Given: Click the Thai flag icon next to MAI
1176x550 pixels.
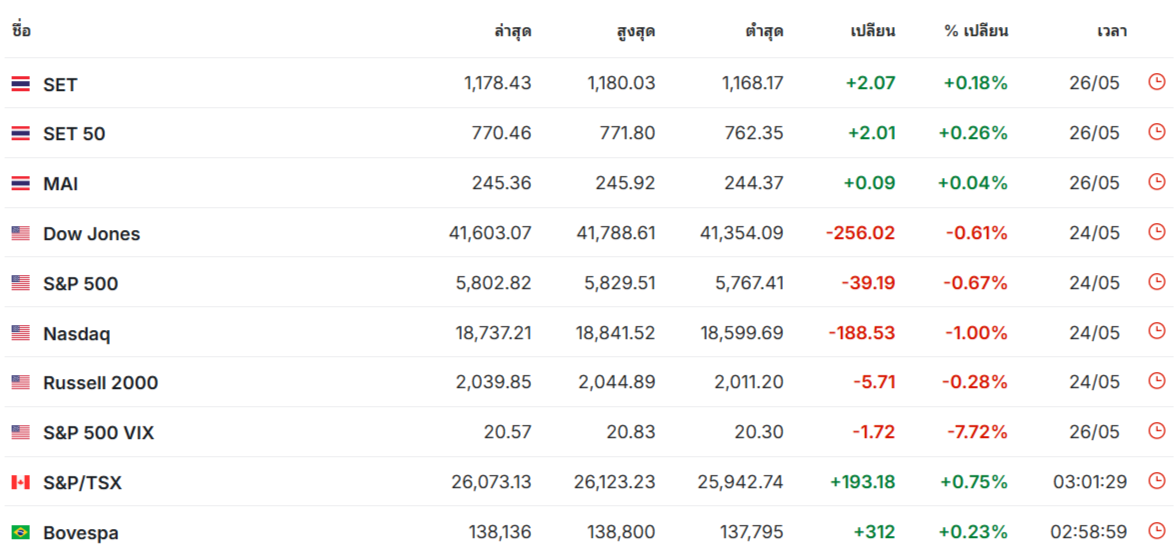Looking at the screenshot, I should (20, 183).
